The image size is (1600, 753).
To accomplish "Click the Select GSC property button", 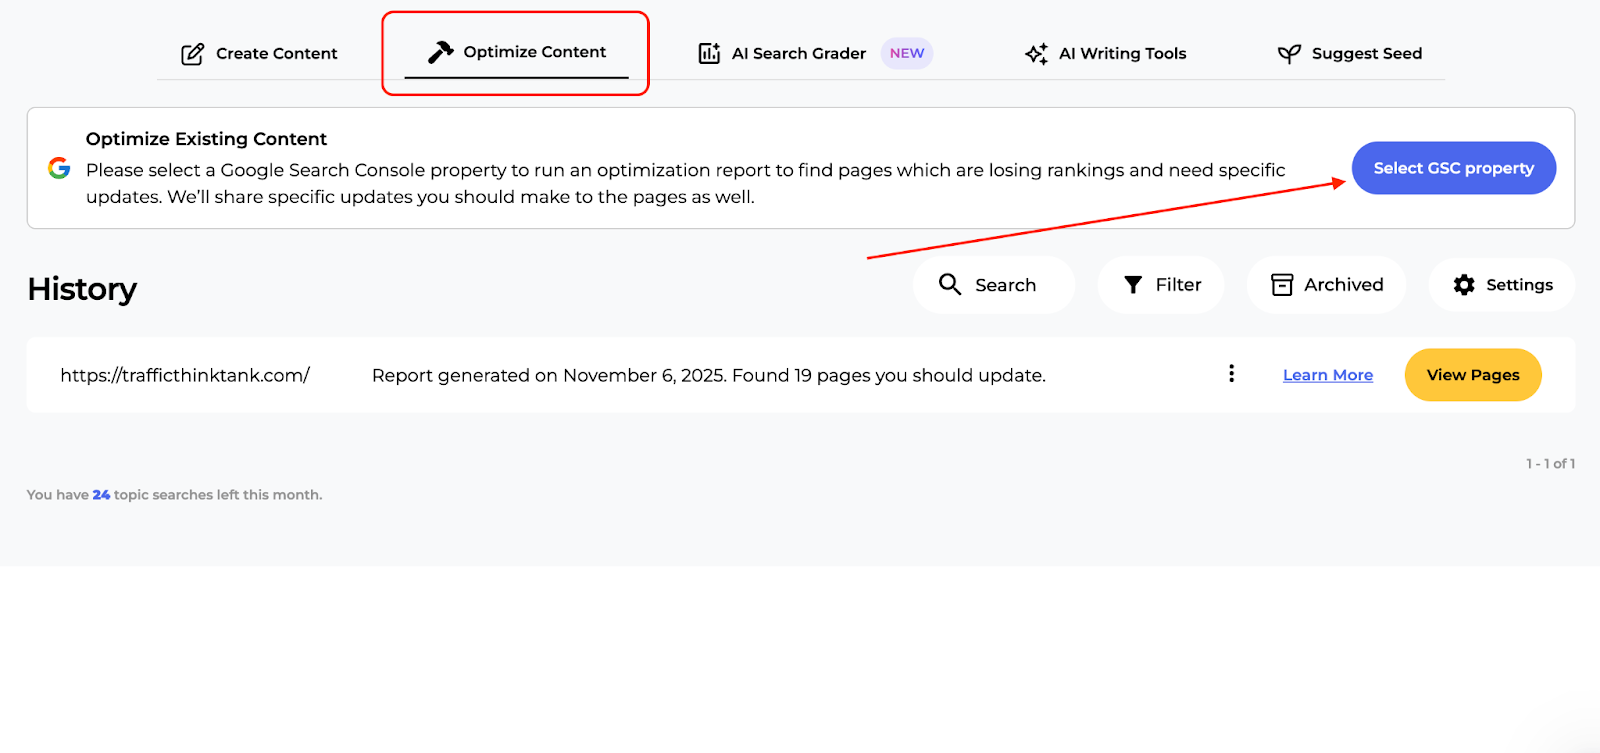I will tap(1452, 168).
